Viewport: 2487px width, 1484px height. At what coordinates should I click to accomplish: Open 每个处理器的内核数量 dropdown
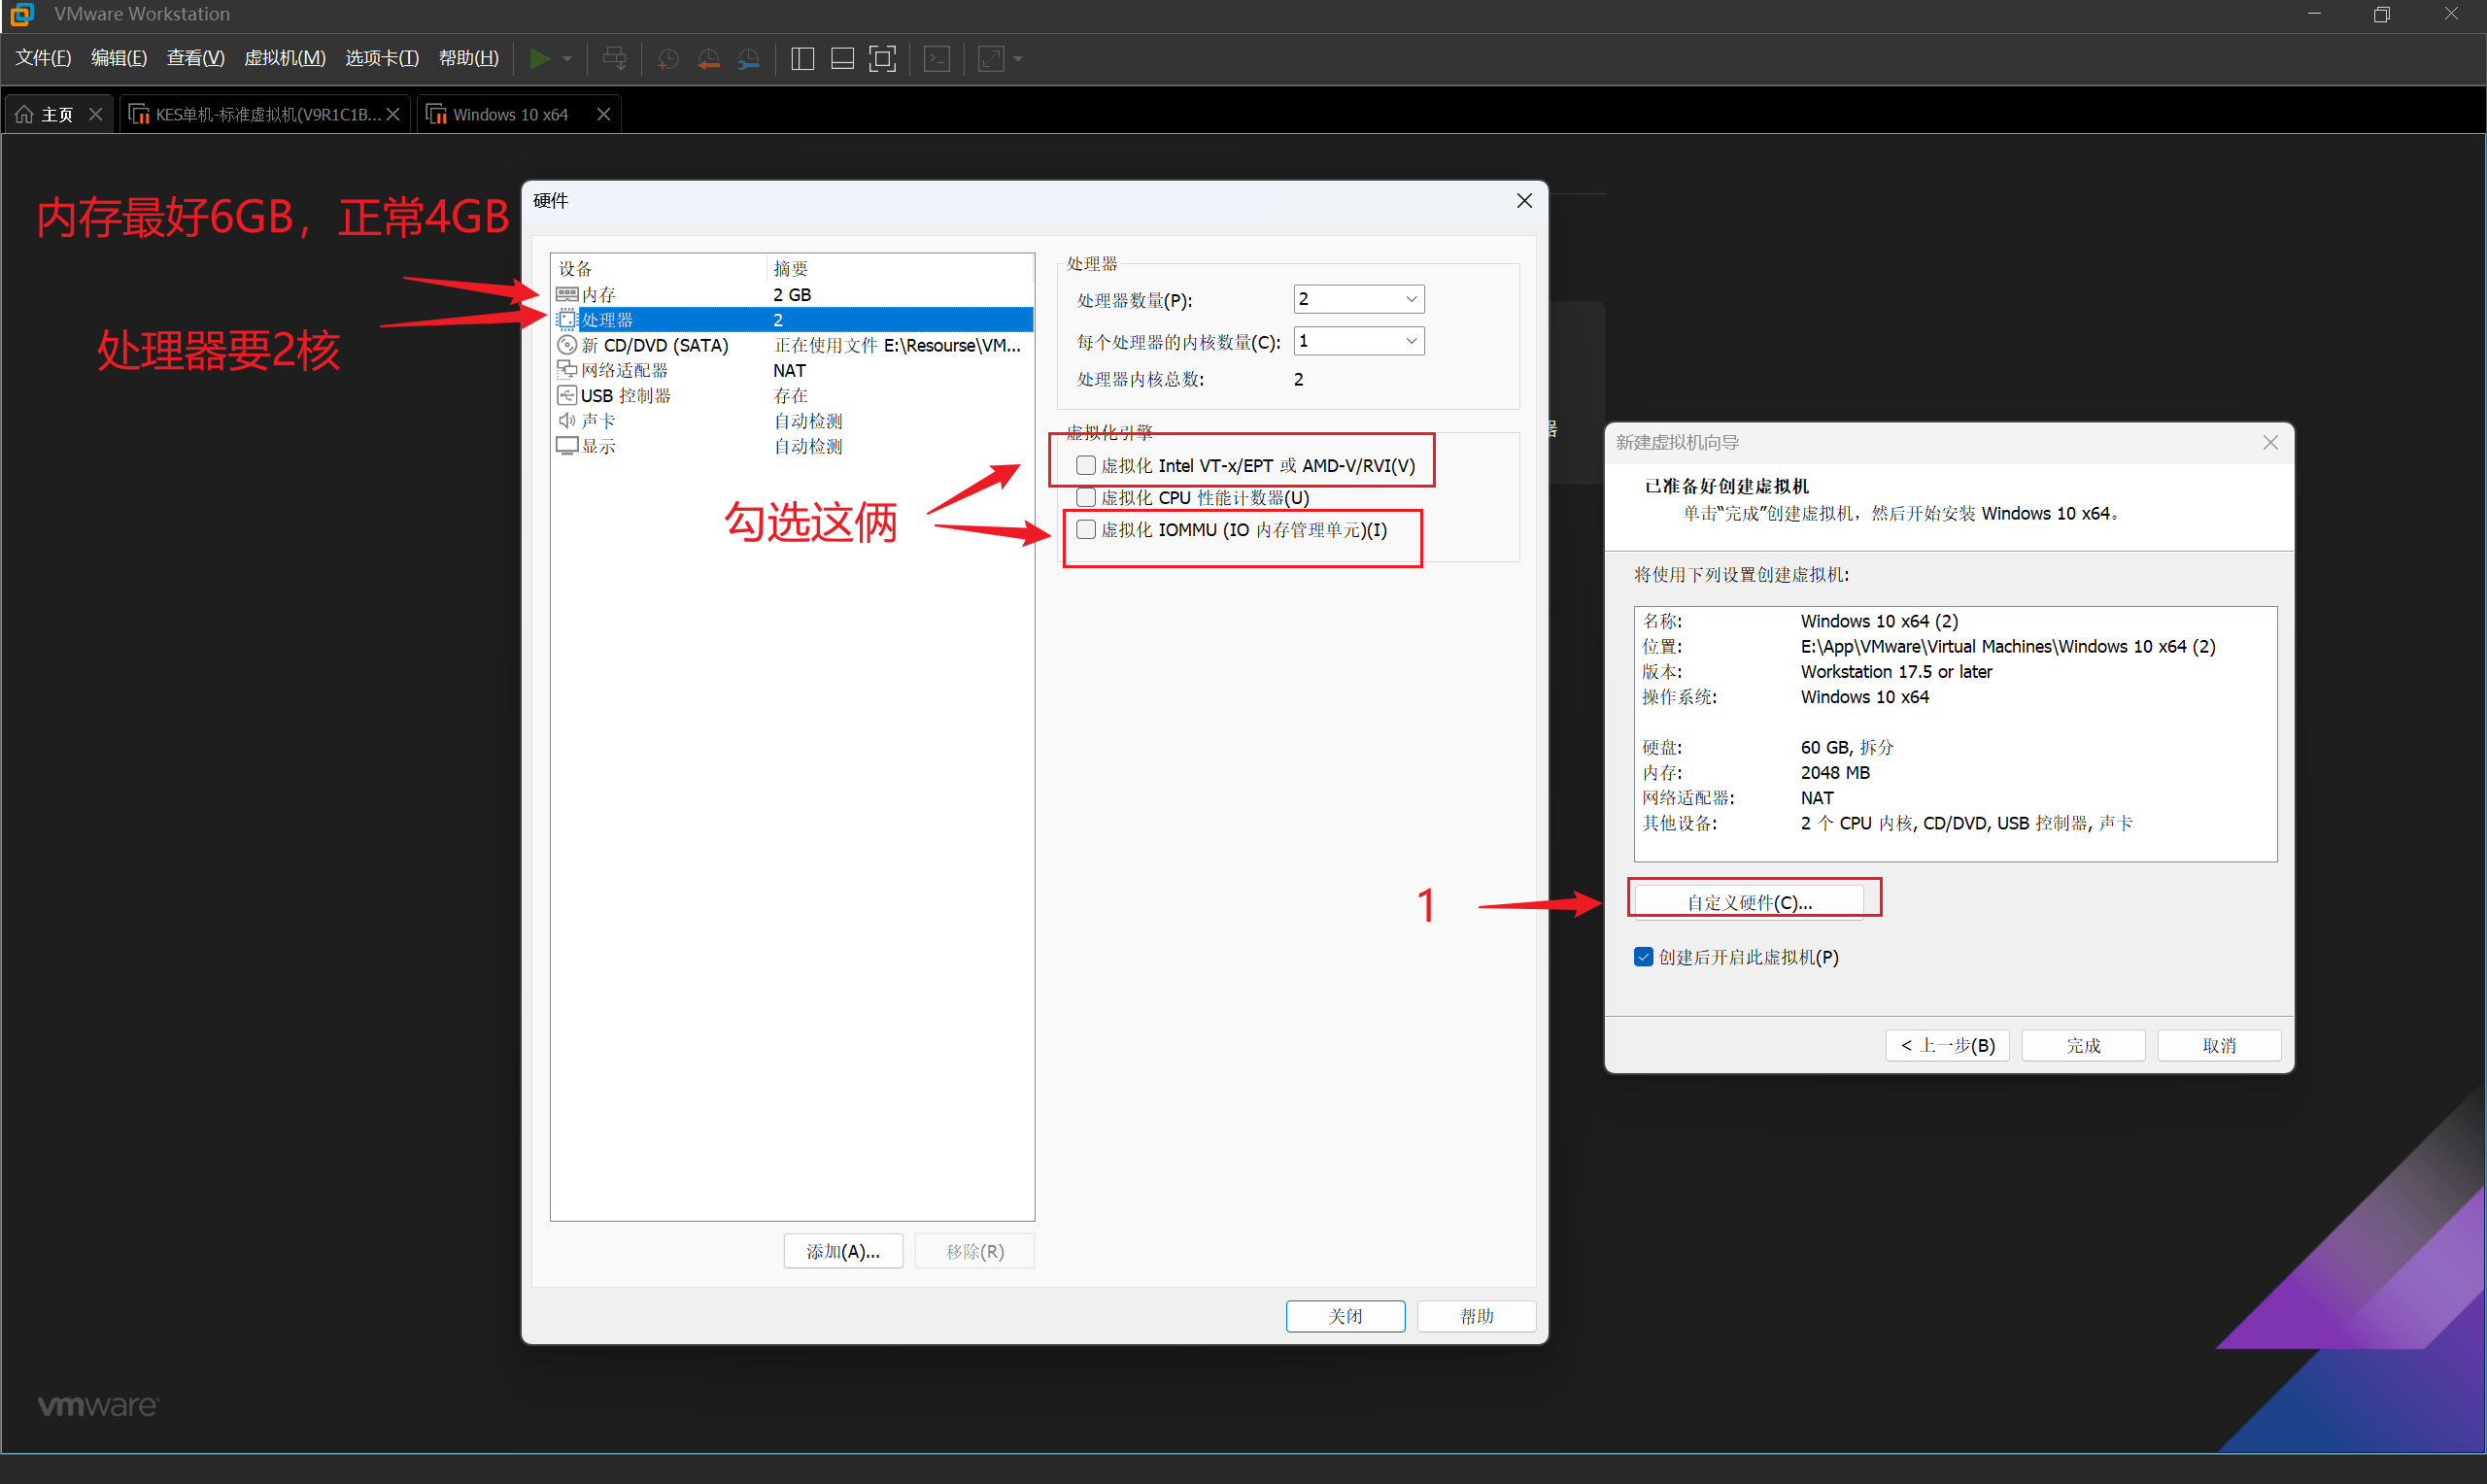click(x=1358, y=341)
